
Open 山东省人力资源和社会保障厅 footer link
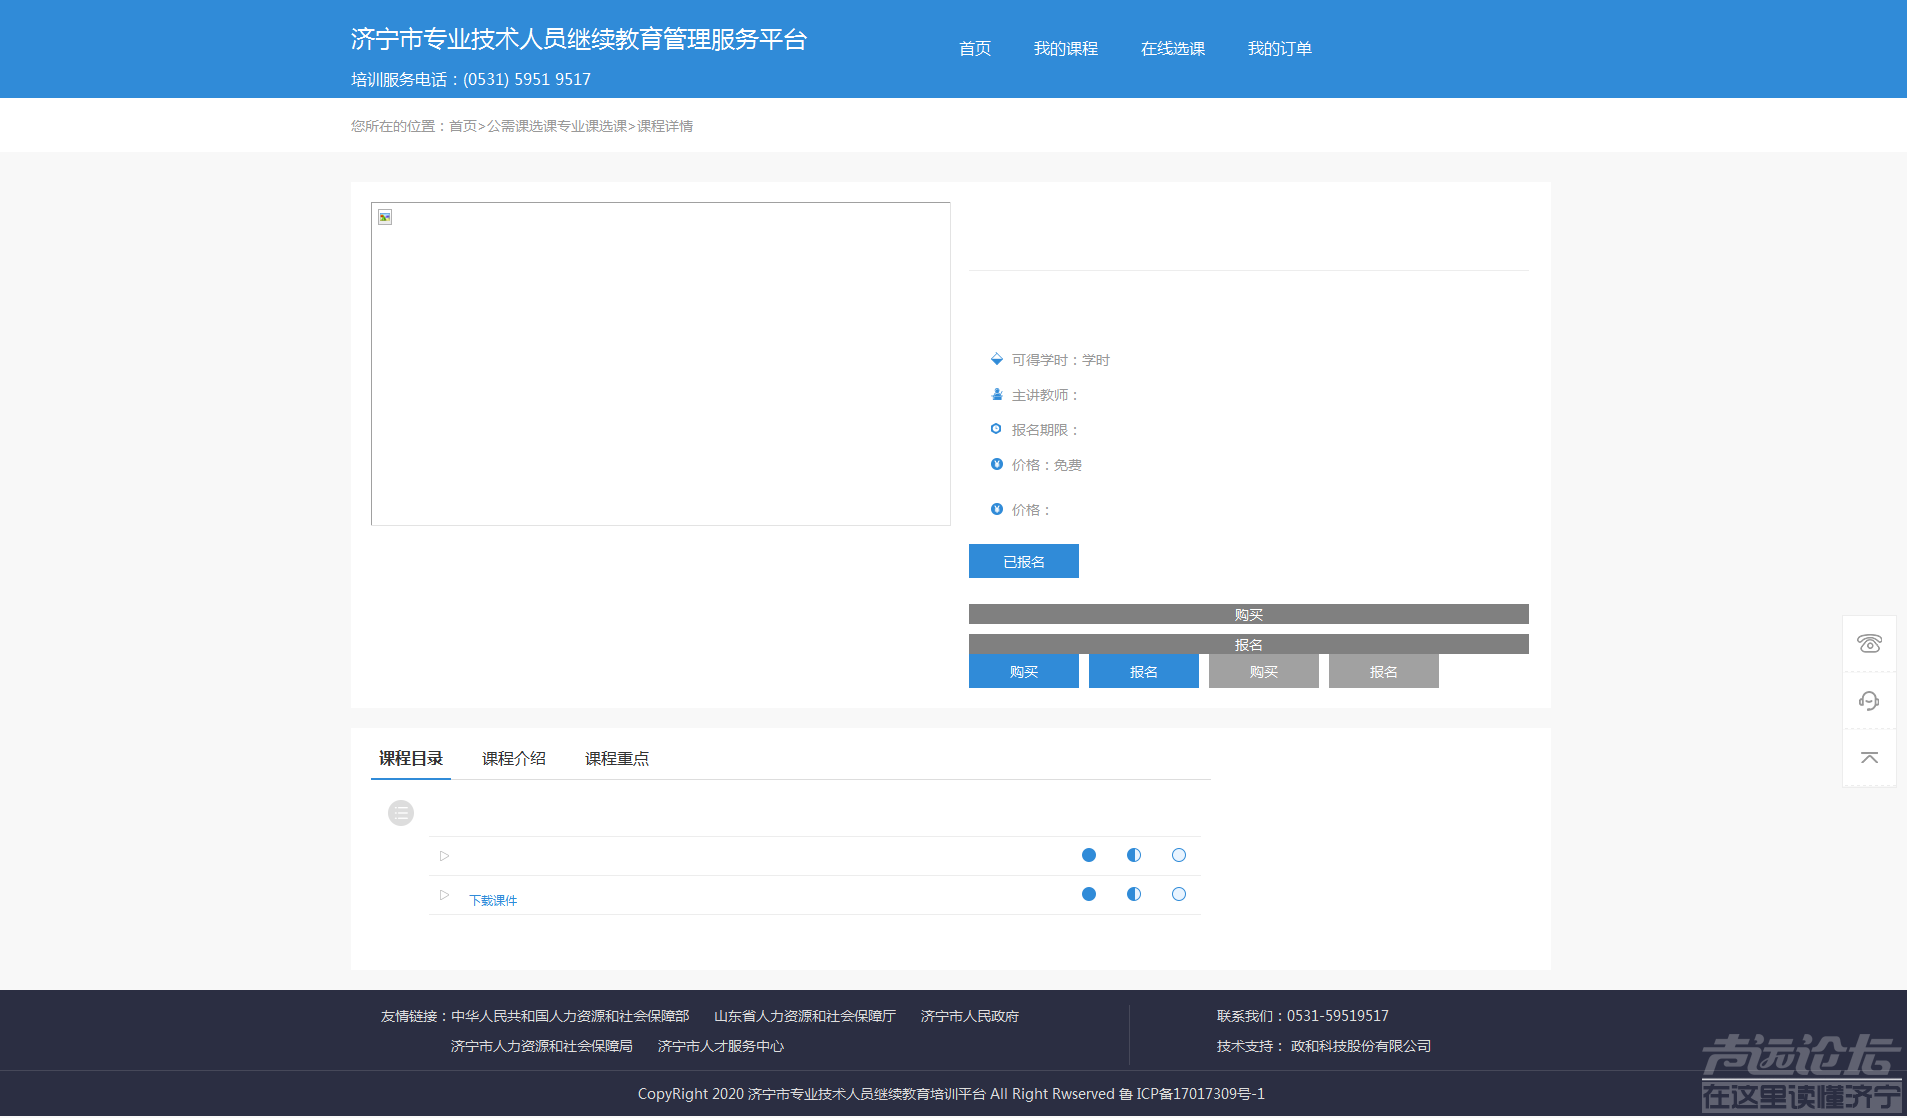point(805,1016)
